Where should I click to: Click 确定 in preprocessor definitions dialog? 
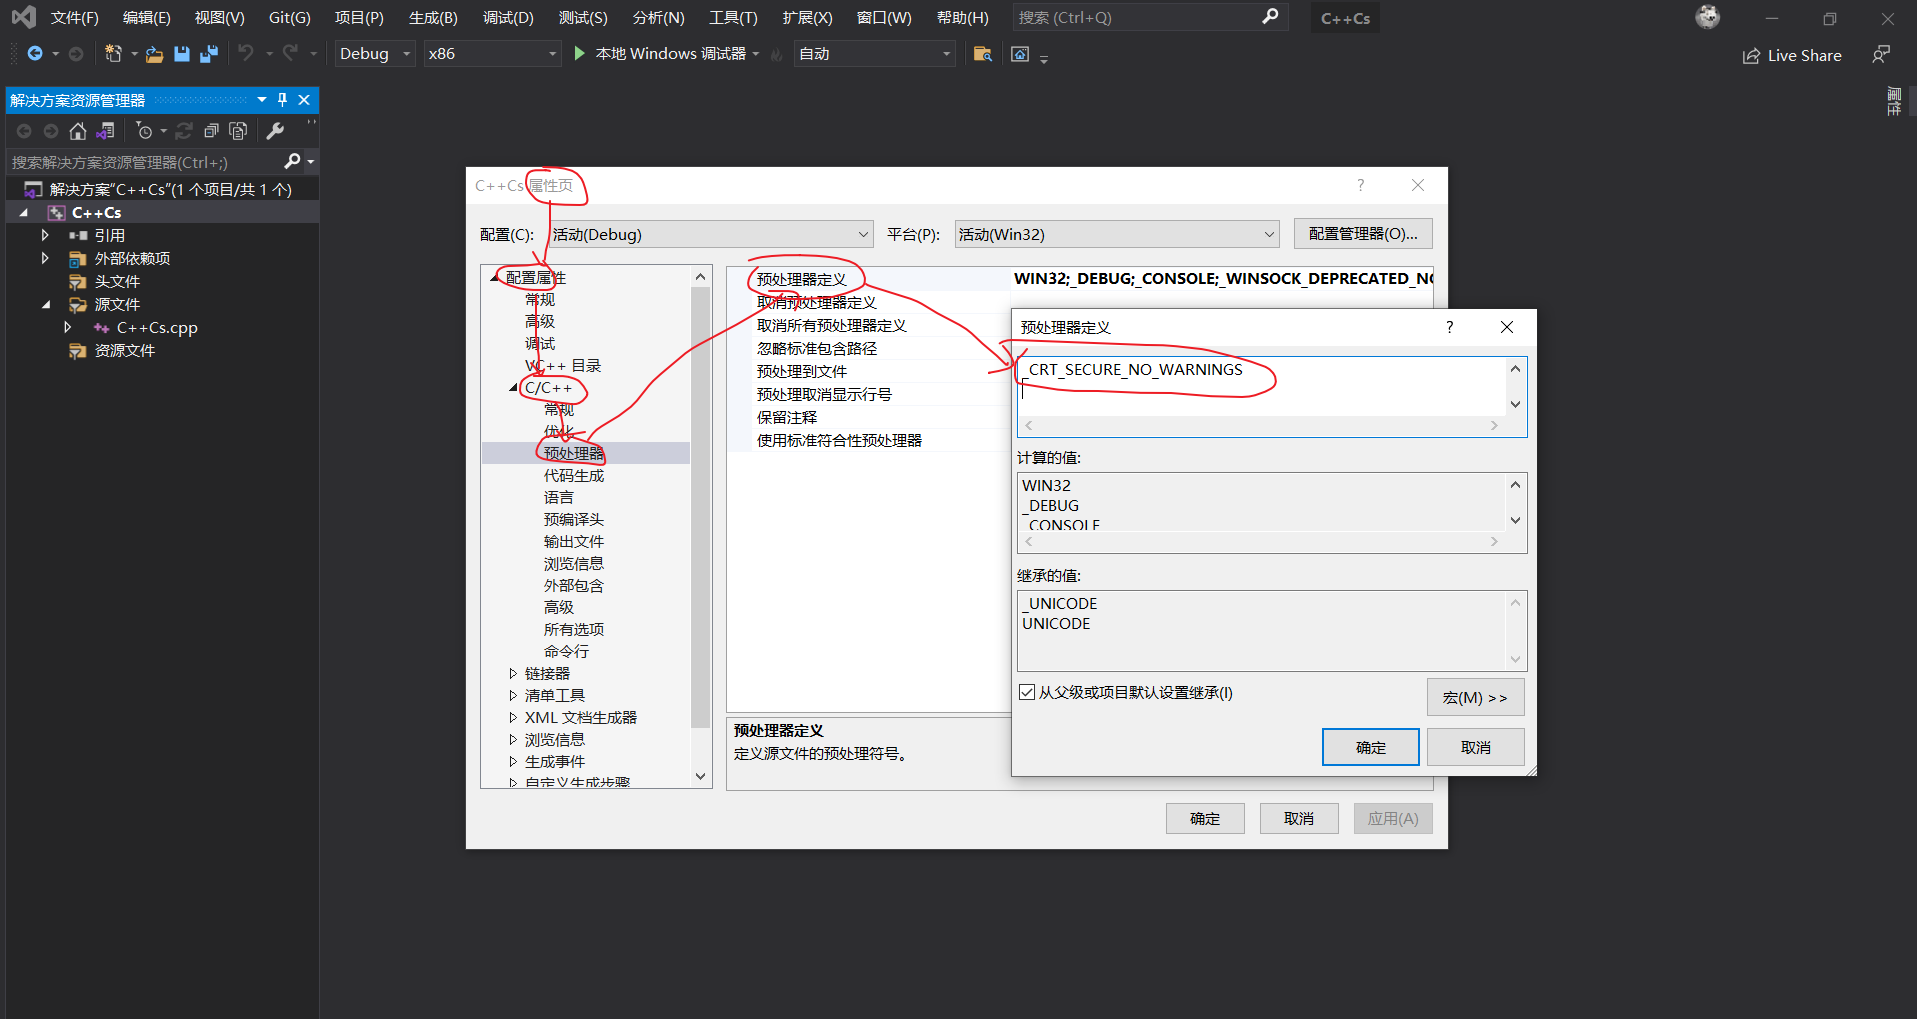pos(1371,747)
